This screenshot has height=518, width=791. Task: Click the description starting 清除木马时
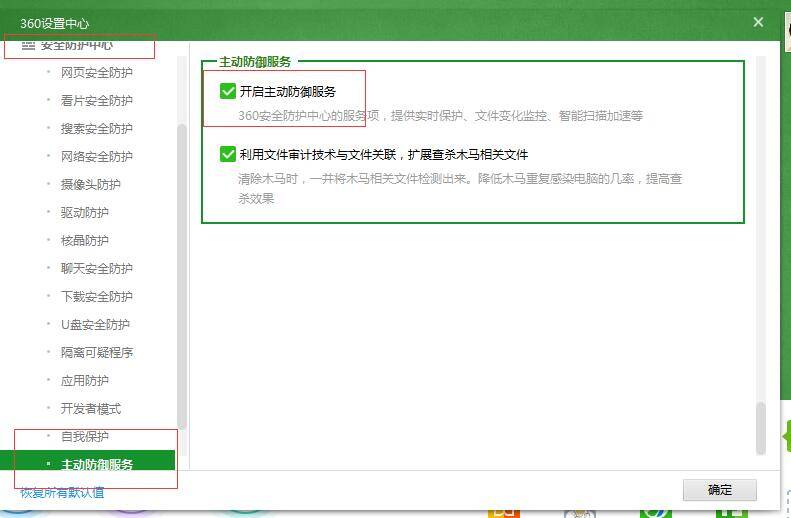[x=460, y=188]
